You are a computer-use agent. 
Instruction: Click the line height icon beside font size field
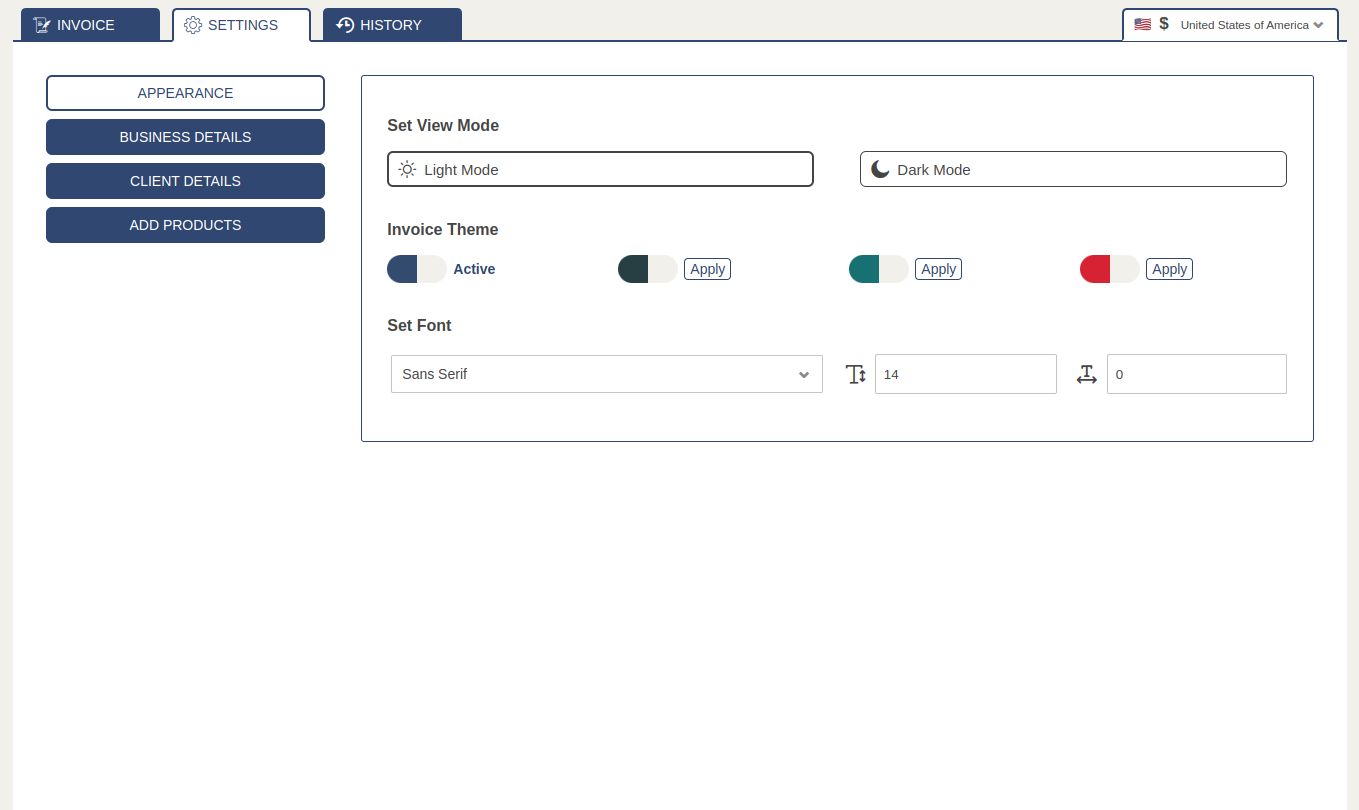[x=856, y=373]
